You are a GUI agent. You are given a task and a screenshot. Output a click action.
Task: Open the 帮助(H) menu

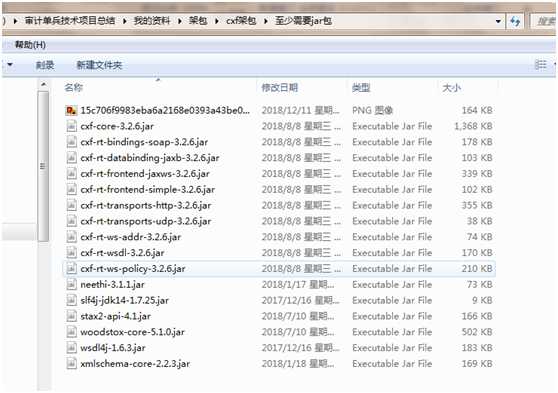[x=30, y=45]
